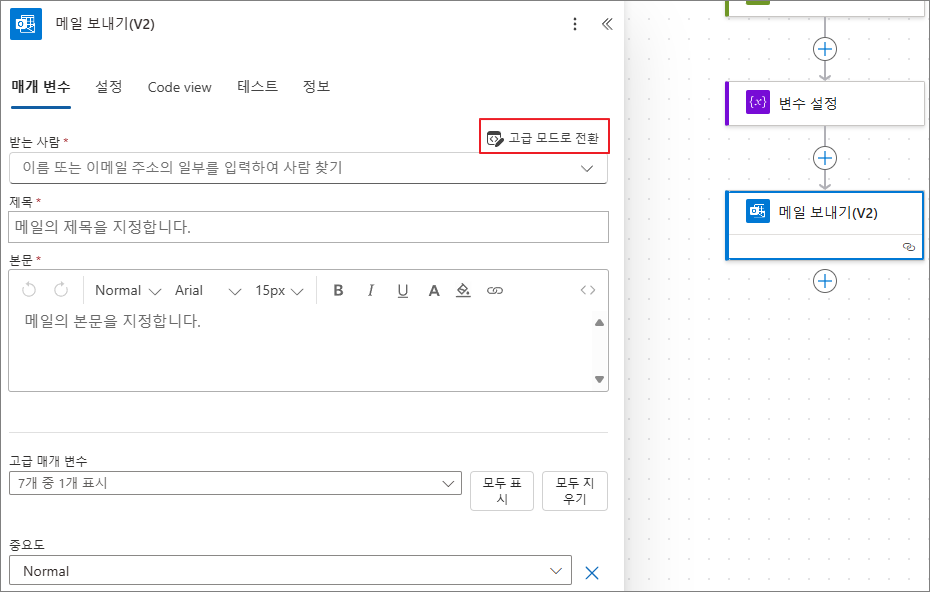Open the three-dot more options menu
This screenshot has width=930, height=592.
575,24
